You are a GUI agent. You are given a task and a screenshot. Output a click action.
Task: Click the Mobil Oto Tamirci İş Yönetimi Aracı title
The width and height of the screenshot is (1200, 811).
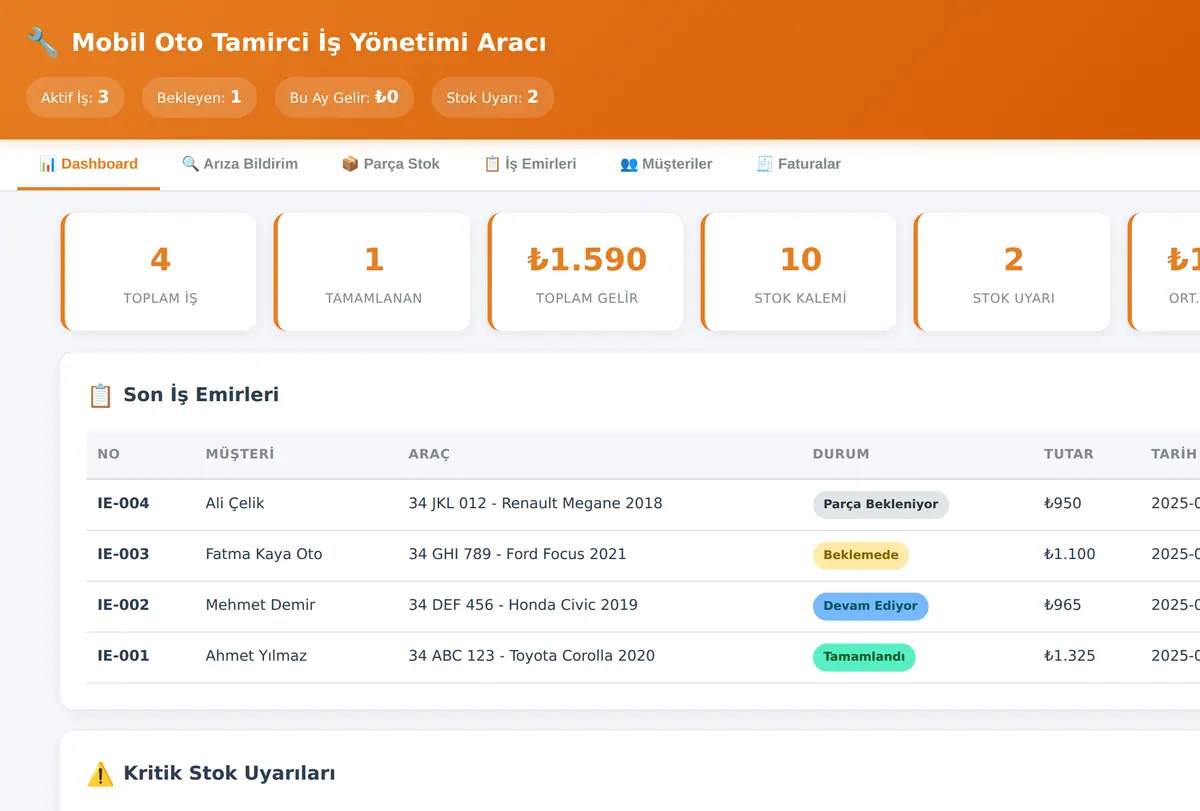(309, 43)
